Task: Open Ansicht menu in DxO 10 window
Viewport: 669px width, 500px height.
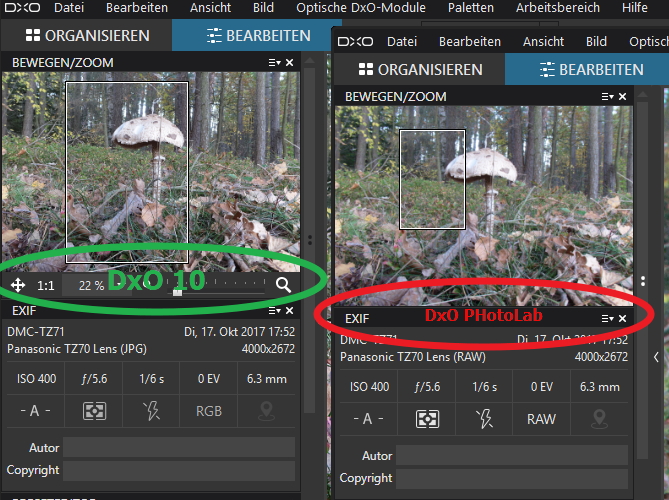Action: tap(210, 8)
